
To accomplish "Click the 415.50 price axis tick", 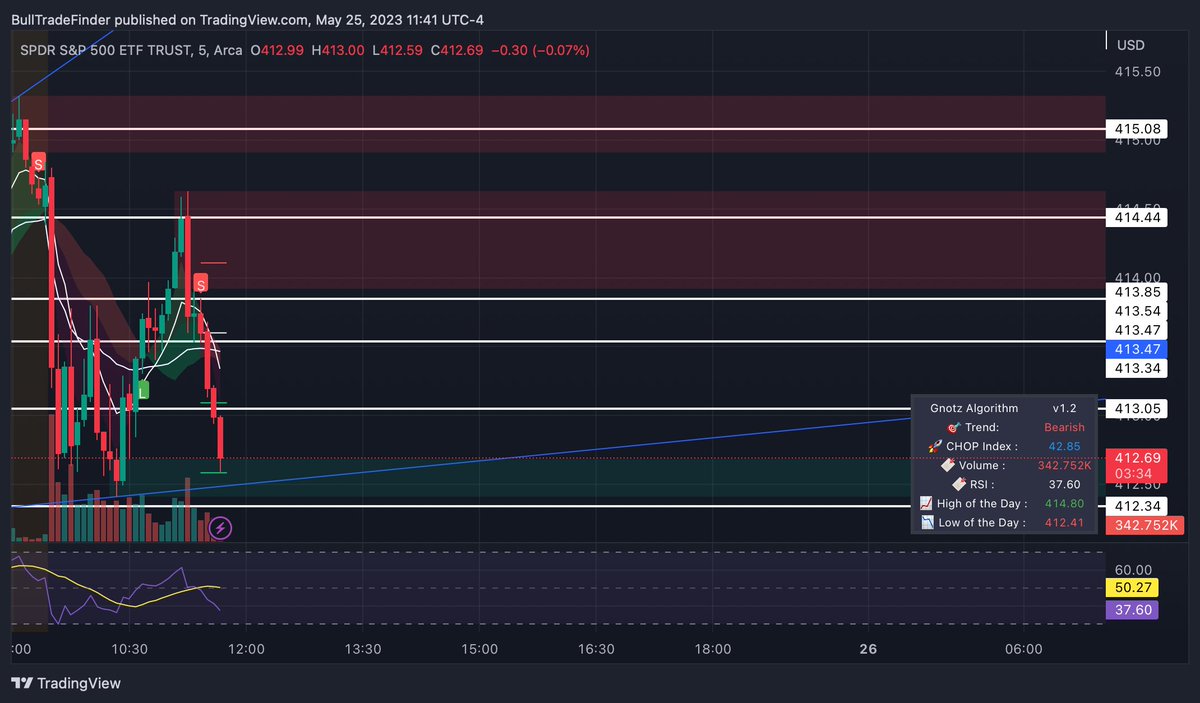I will [1138, 72].
